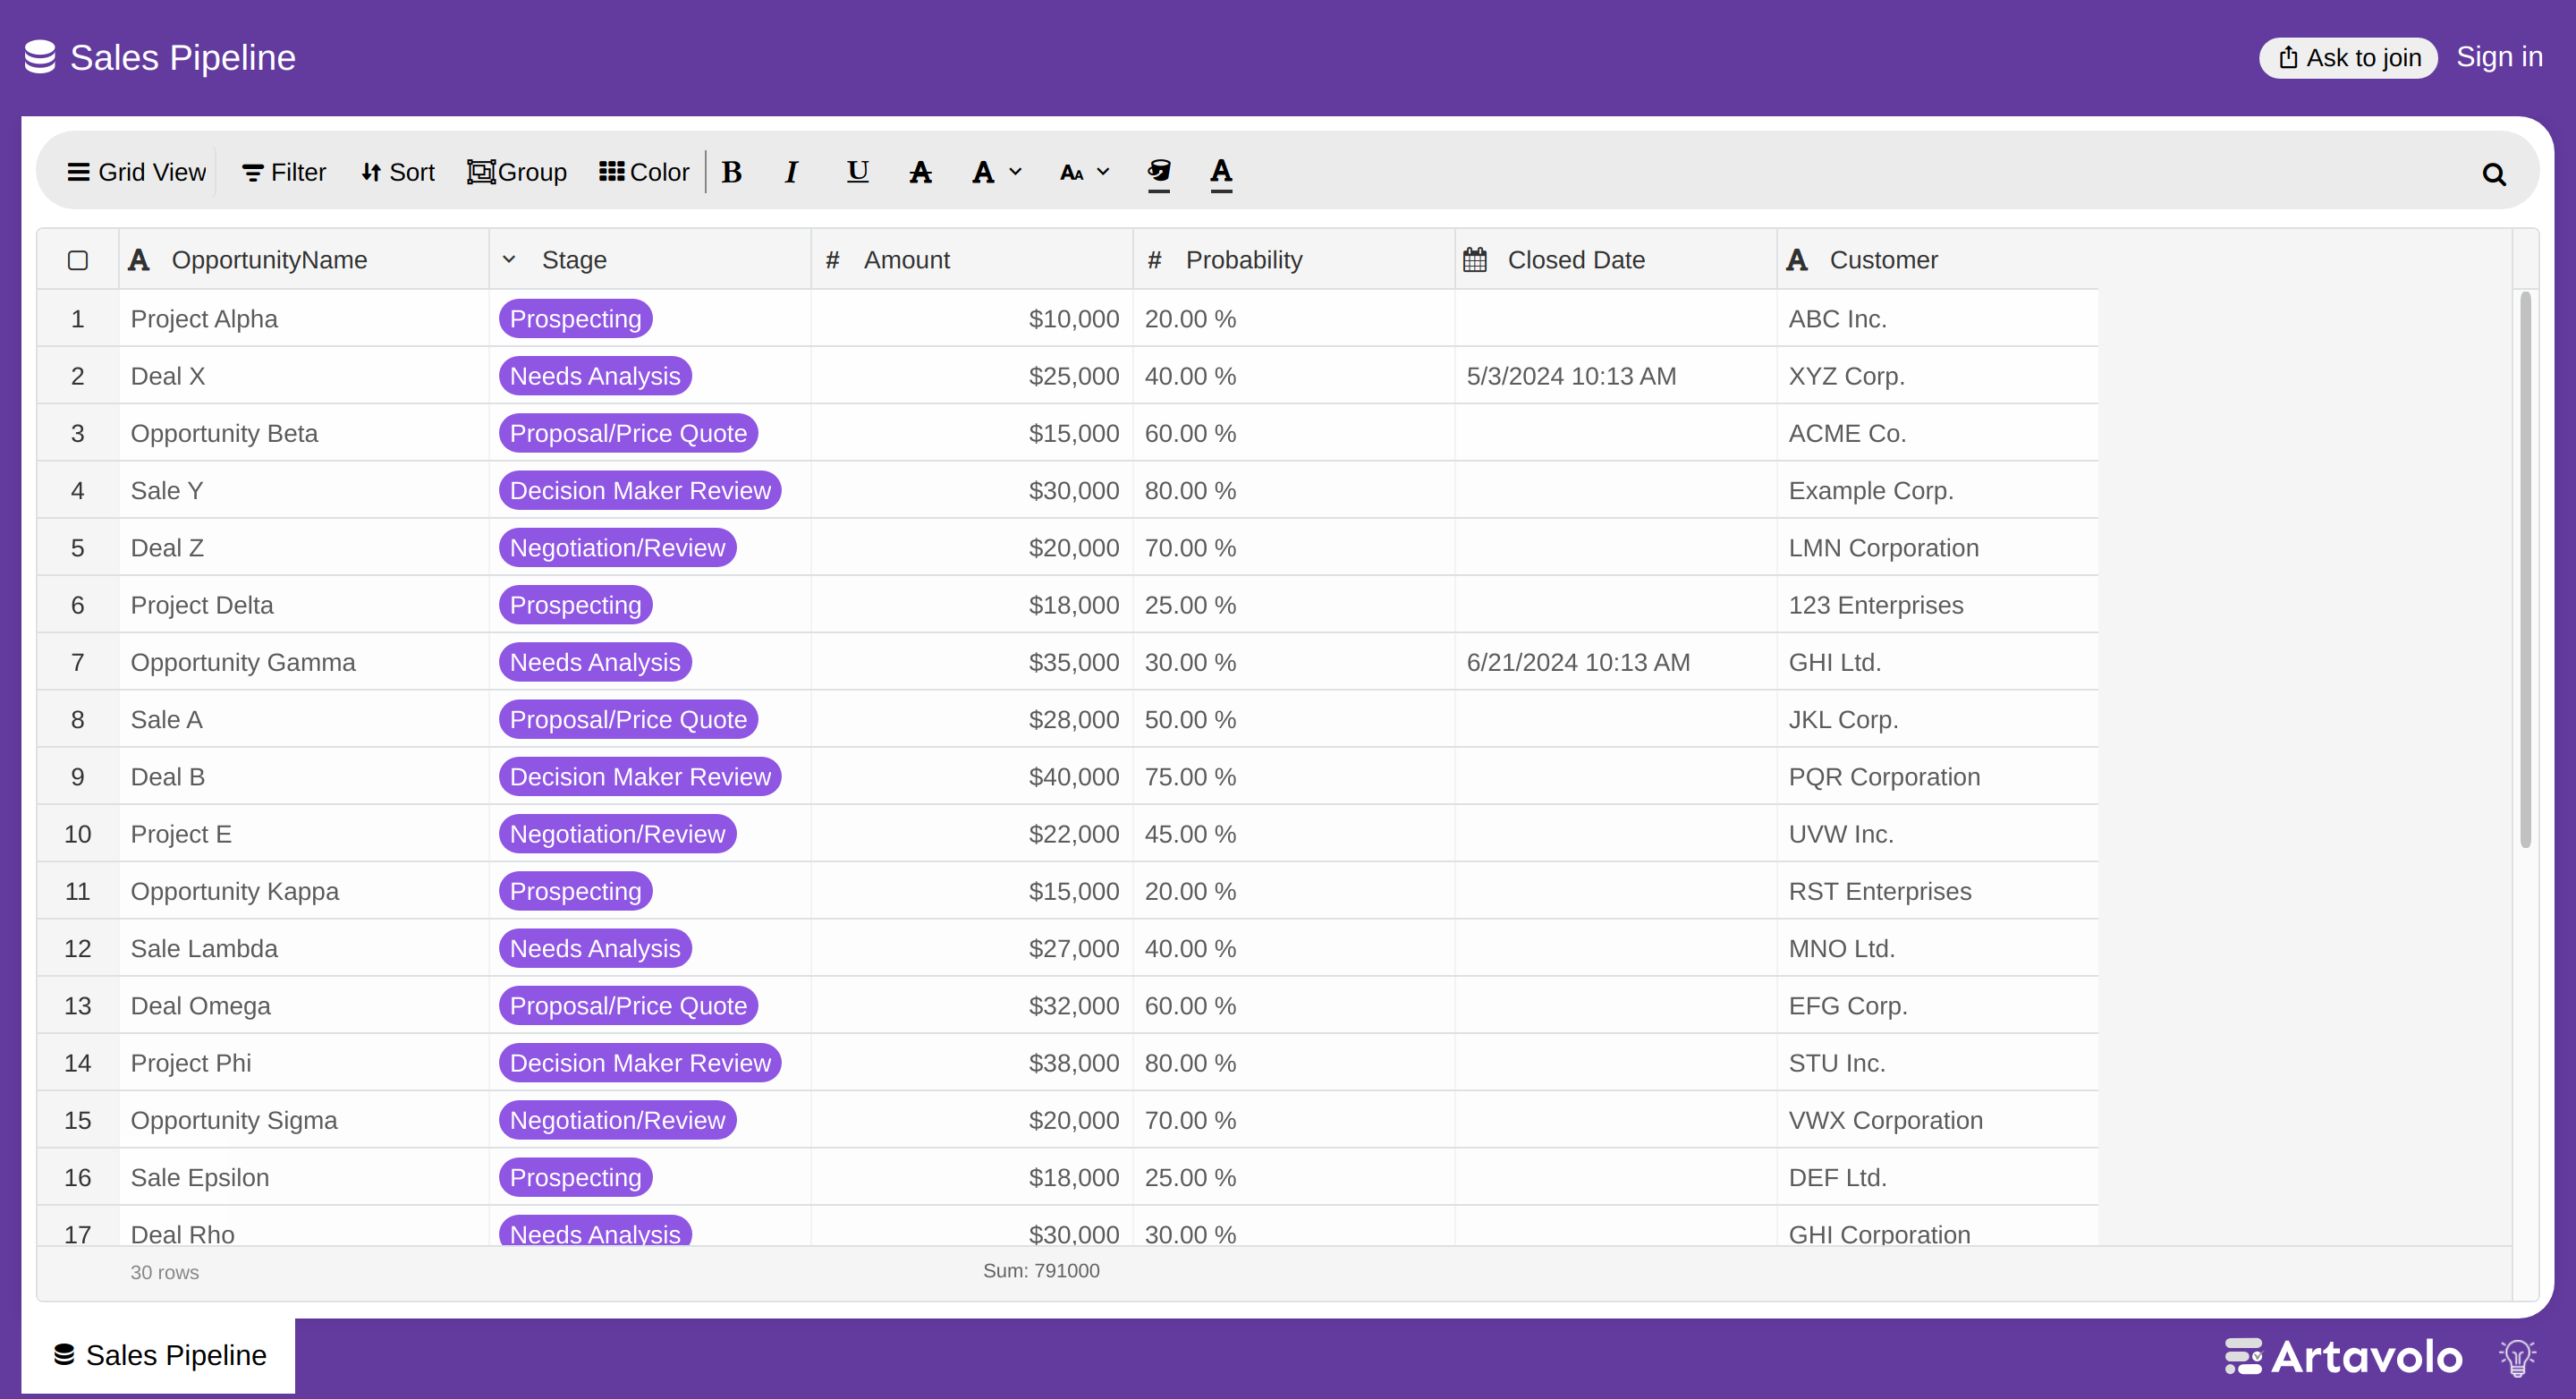Expand the font family dropdown
Viewport: 2576px width, 1399px height.
[997, 172]
